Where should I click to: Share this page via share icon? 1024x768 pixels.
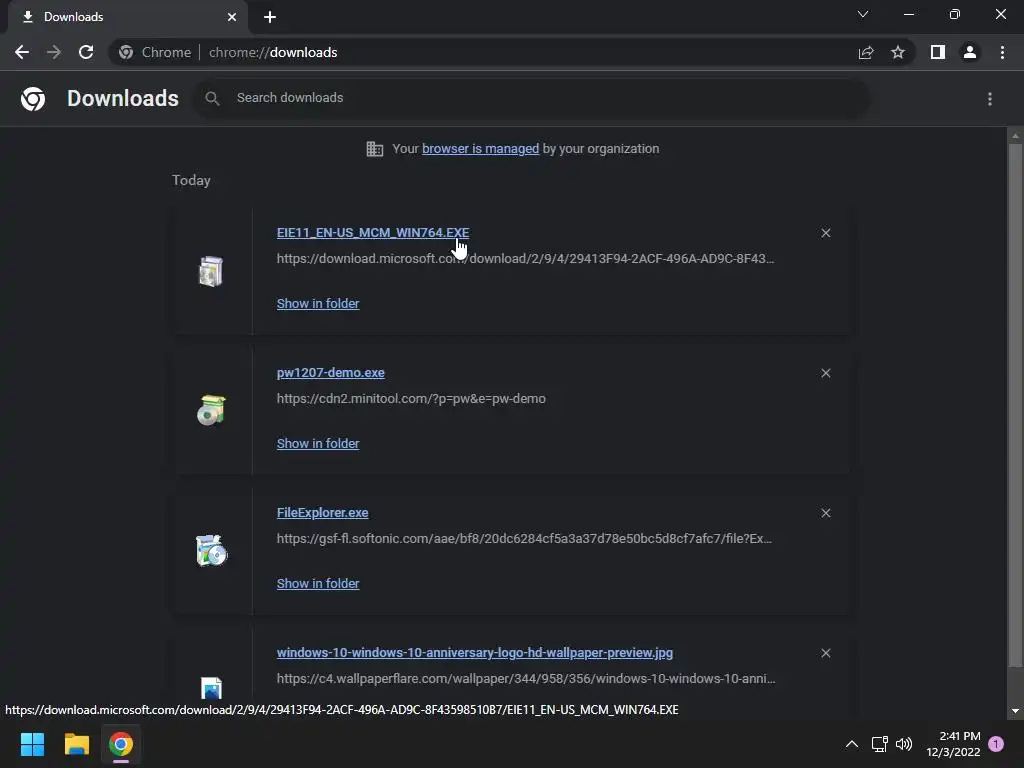pos(866,52)
